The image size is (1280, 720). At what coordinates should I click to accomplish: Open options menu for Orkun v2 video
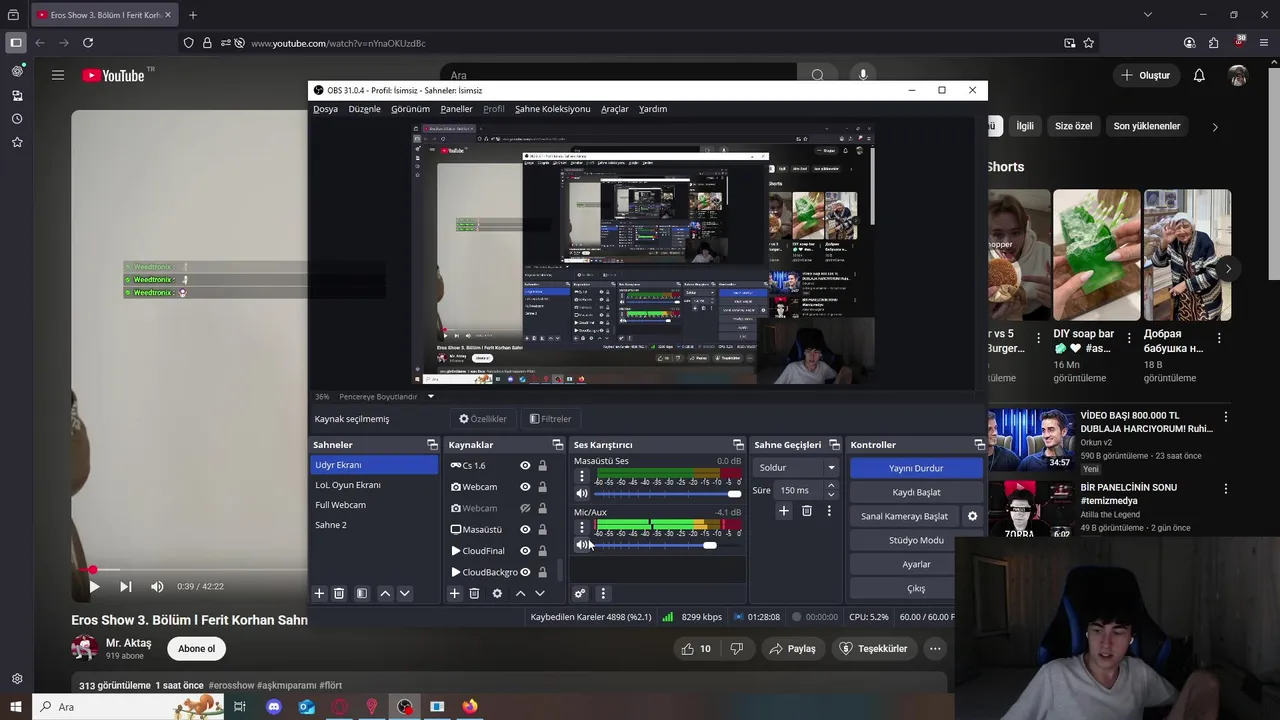point(1226,416)
